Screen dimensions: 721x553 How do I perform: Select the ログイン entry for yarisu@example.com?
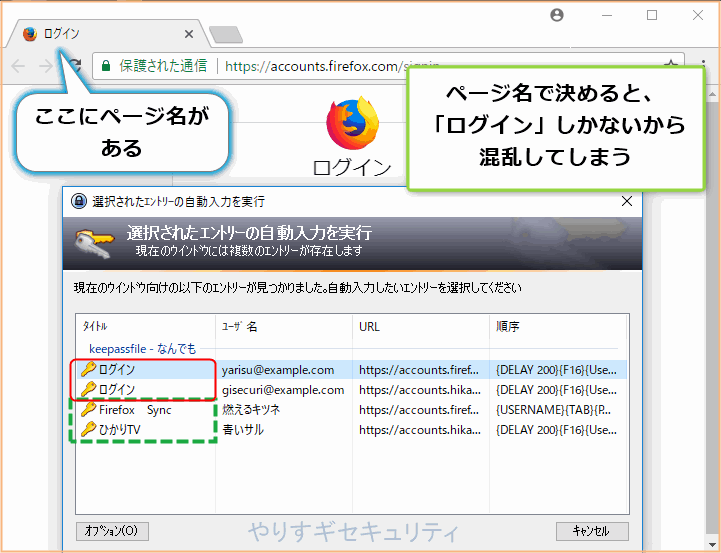[x=351, y=370]
